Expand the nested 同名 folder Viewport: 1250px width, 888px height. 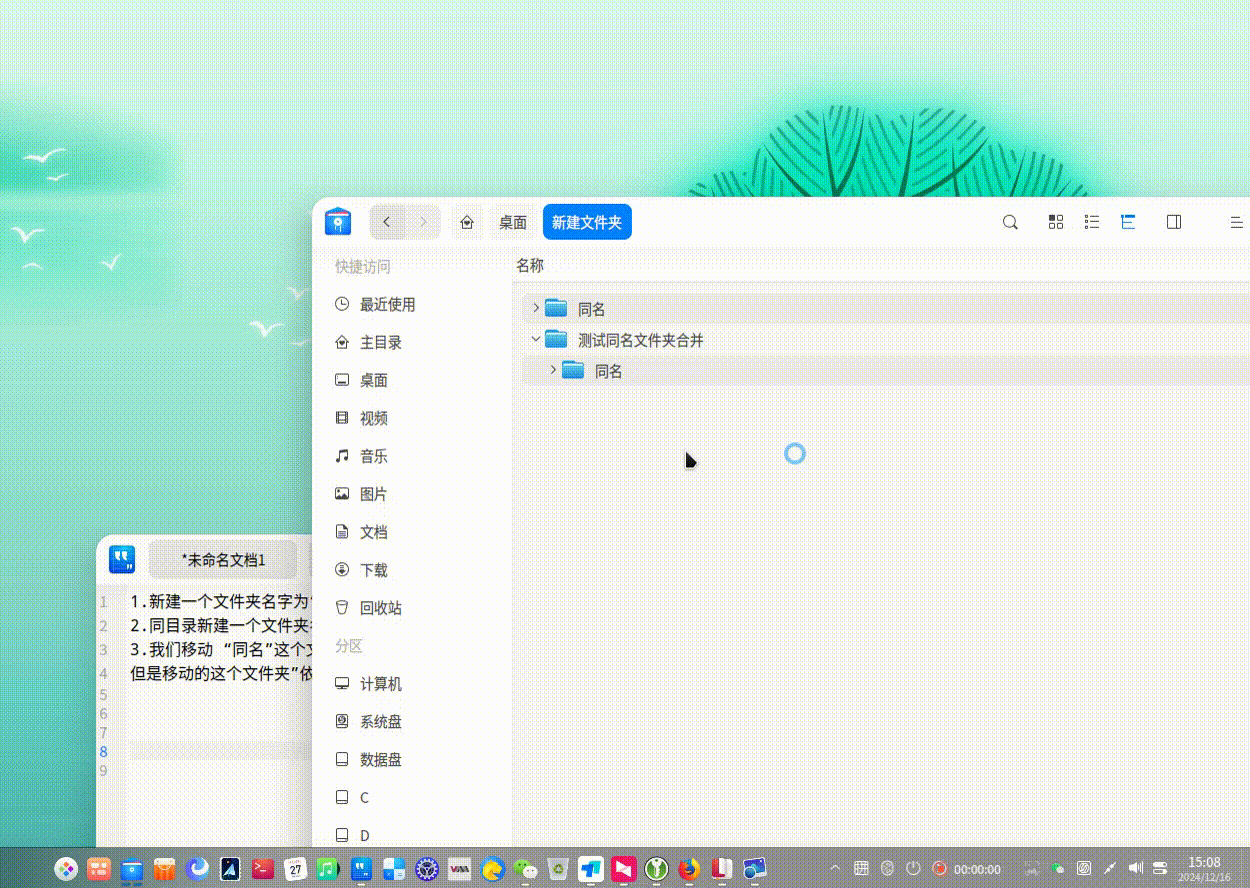[553, 370]
